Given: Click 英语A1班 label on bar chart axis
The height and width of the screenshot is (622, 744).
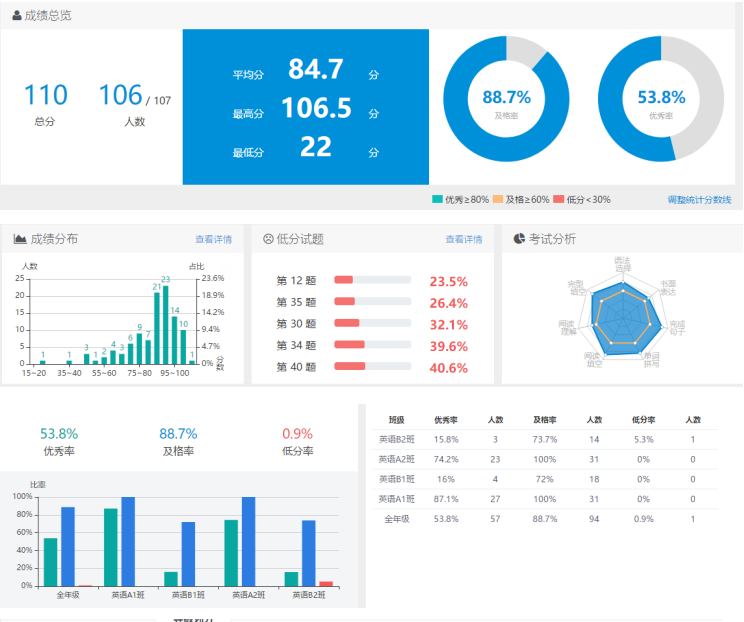Looking at the screenshot, I should click(x=128, y=595).
